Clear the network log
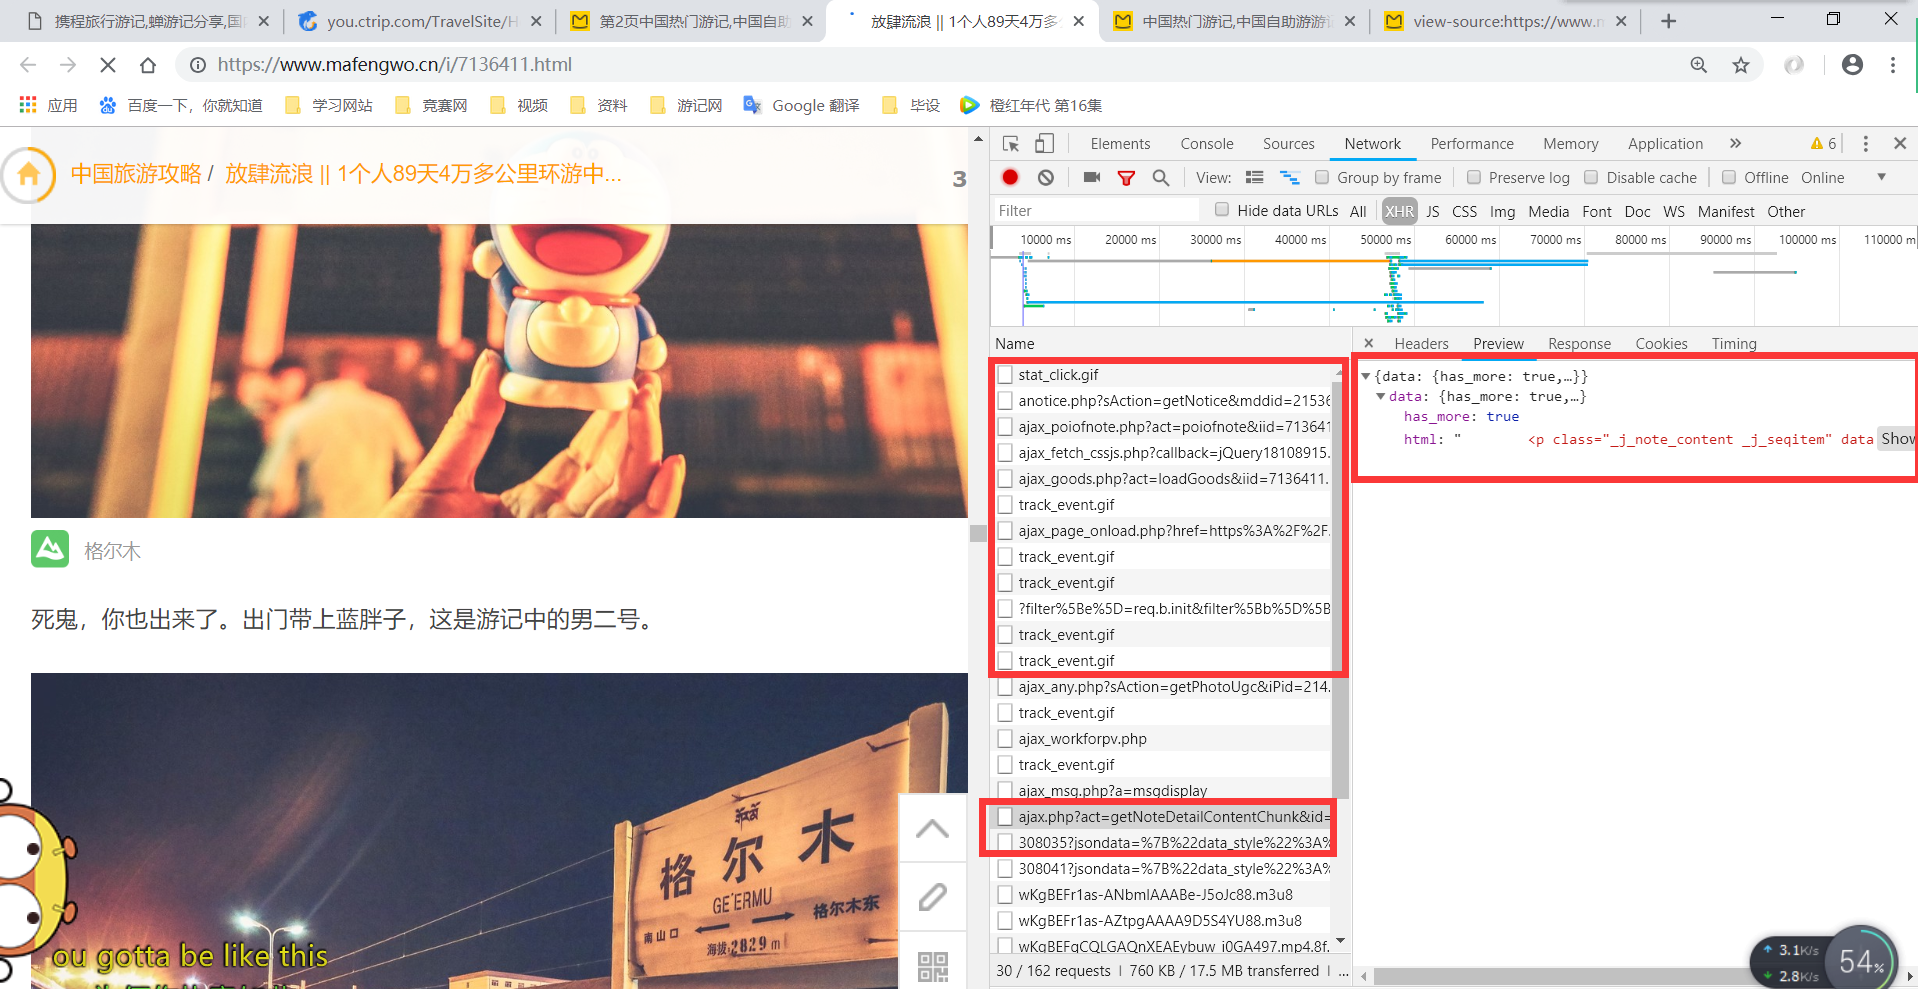Image resolution: width=1918 pixels, height=989 pixels. coord(1046,178)
